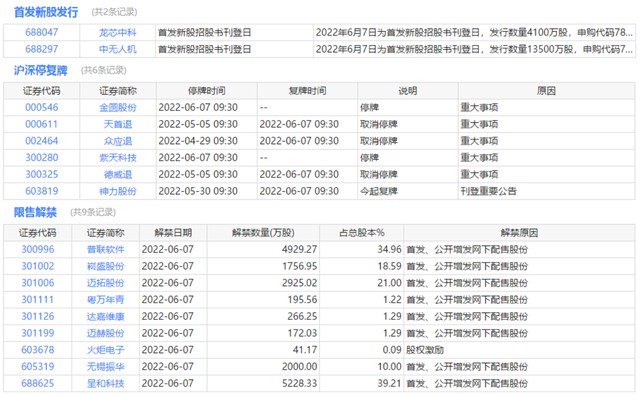Open stock code 300280 link
Viewport: 640px width, 396px height.
tap(42, 158)
